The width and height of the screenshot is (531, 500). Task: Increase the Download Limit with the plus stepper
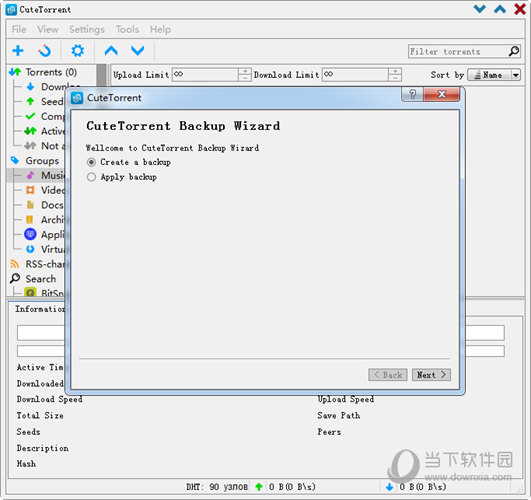(395, 71)
